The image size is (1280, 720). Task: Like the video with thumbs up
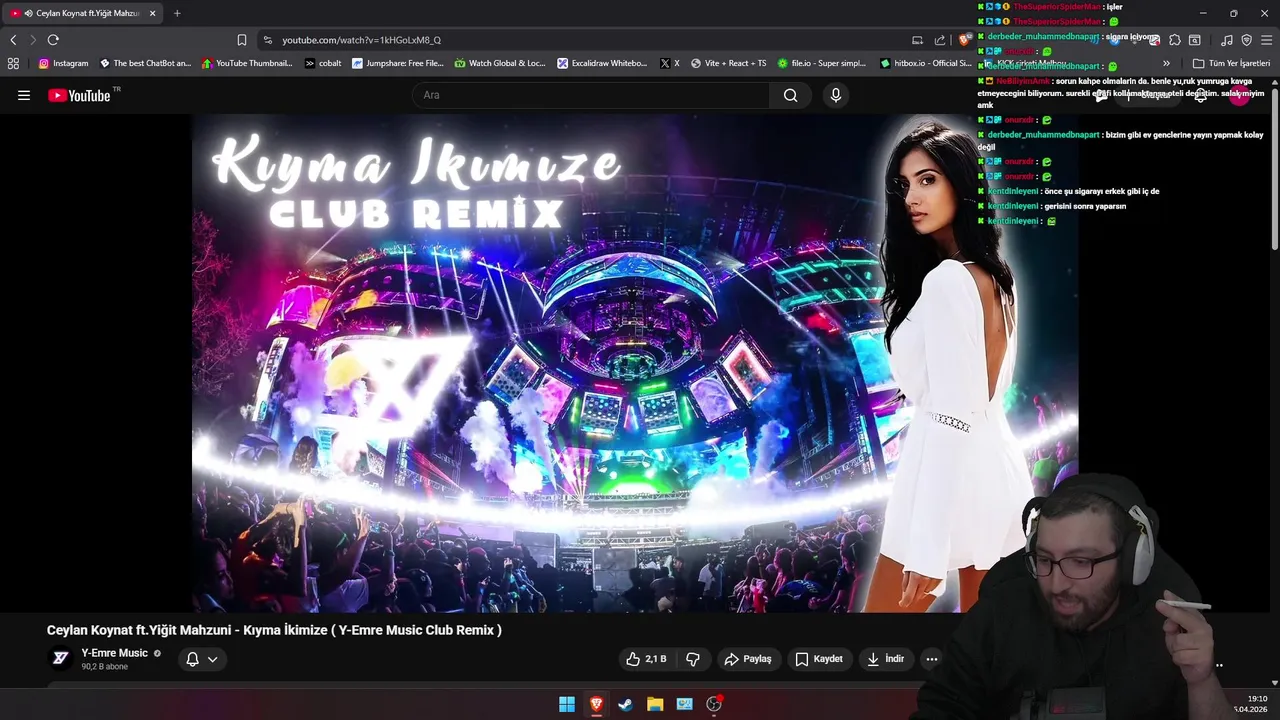pos(646,659)
